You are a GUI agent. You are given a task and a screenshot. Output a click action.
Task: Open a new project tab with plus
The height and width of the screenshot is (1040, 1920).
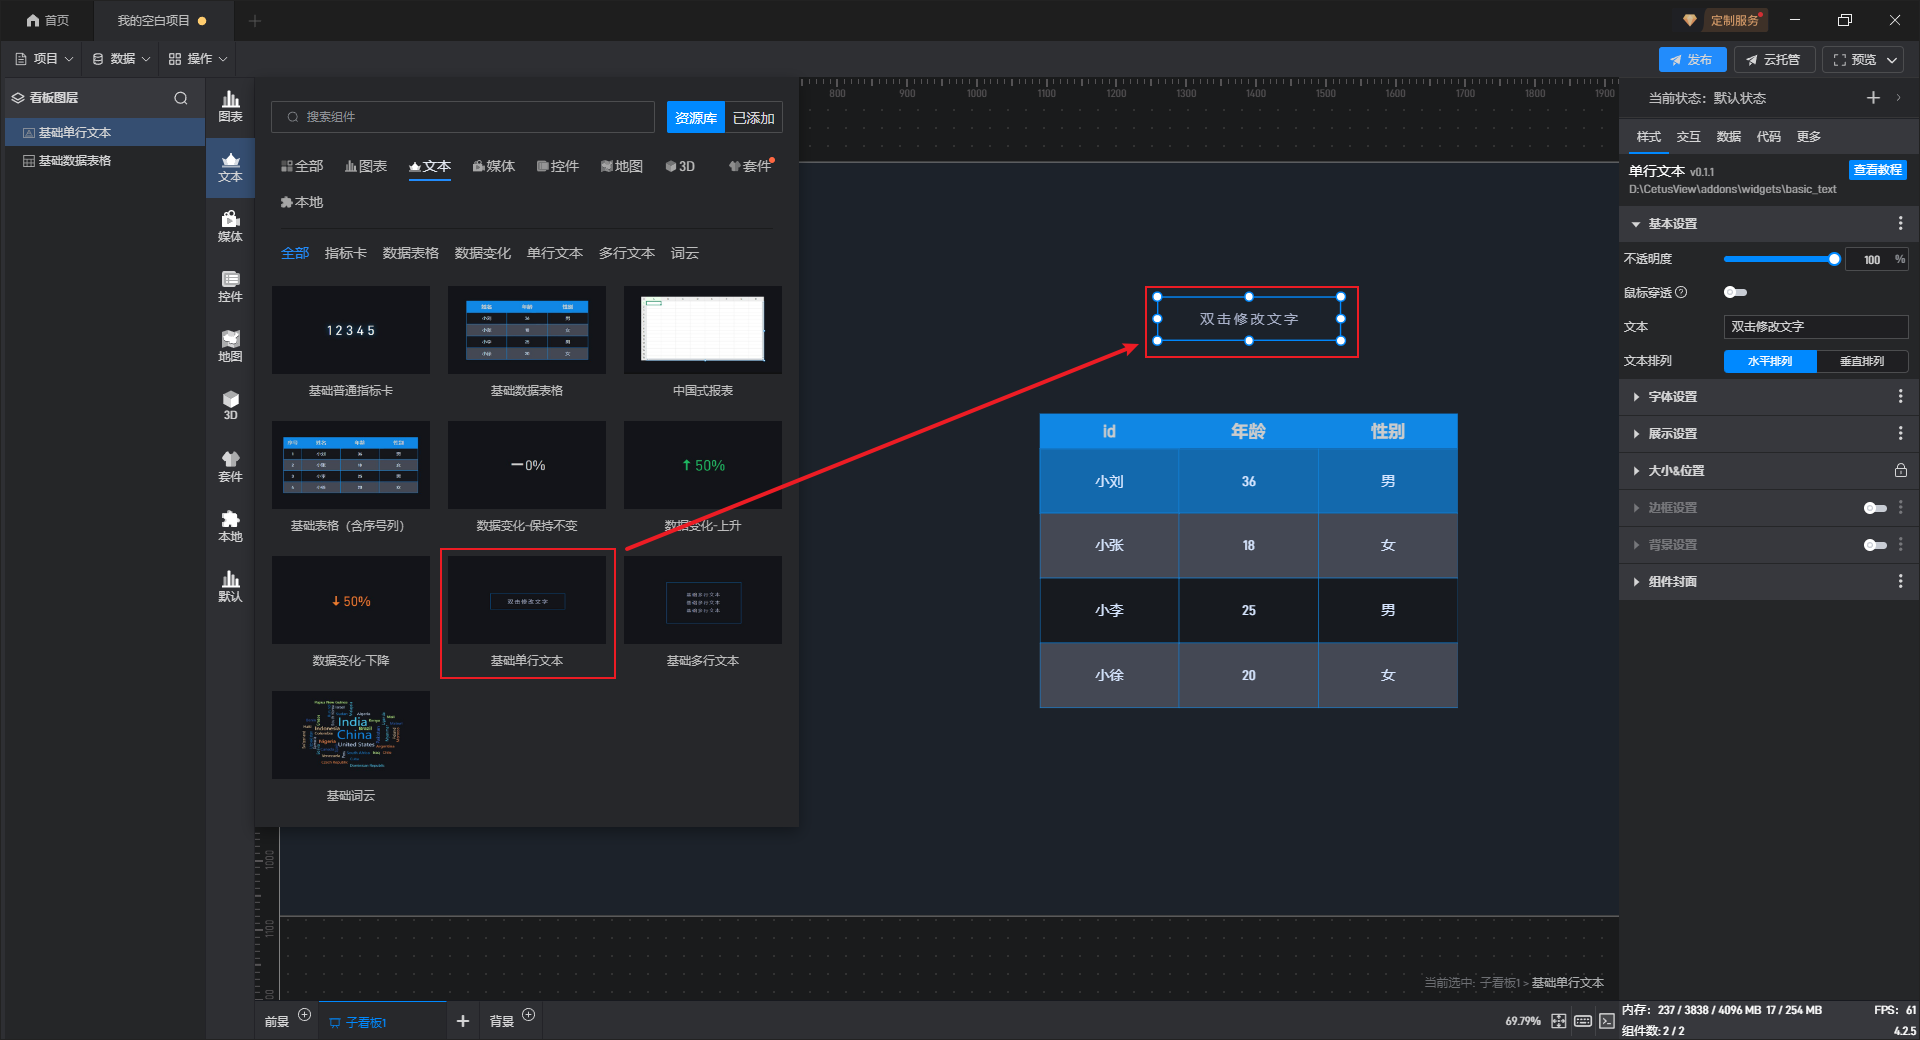point(254,20)
